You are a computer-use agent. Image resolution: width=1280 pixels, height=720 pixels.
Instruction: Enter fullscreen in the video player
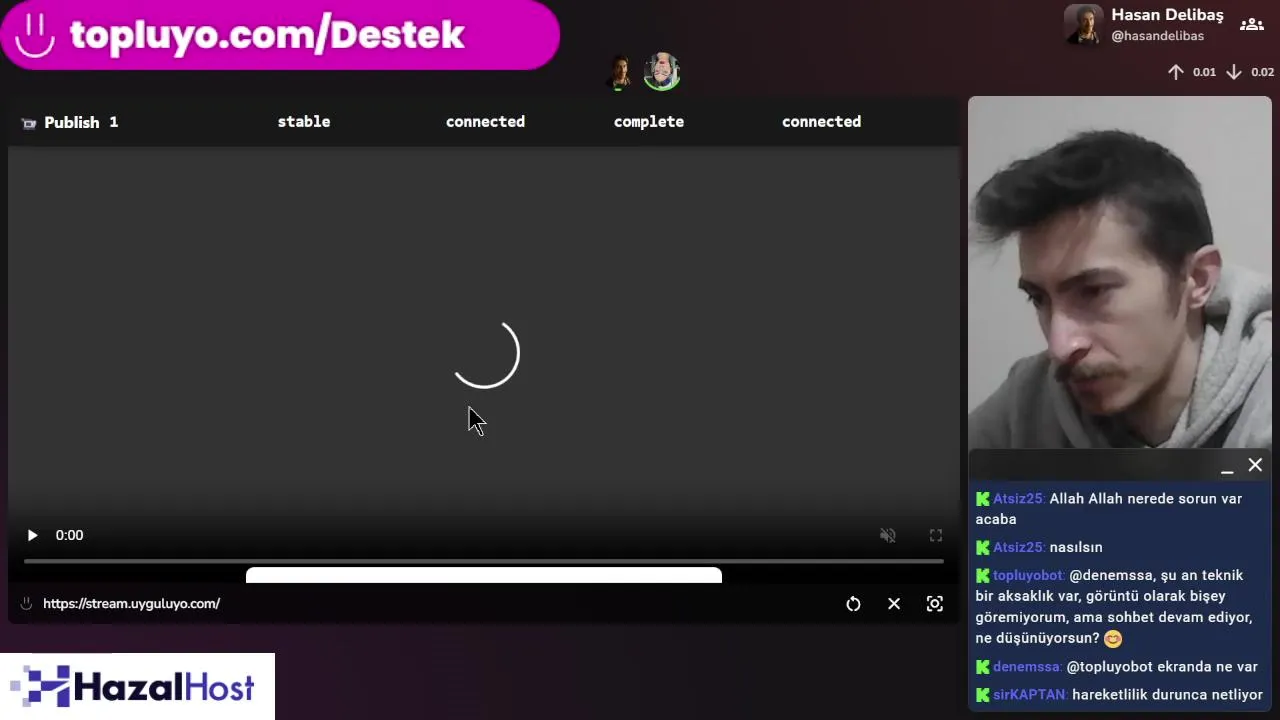[936, 535]
